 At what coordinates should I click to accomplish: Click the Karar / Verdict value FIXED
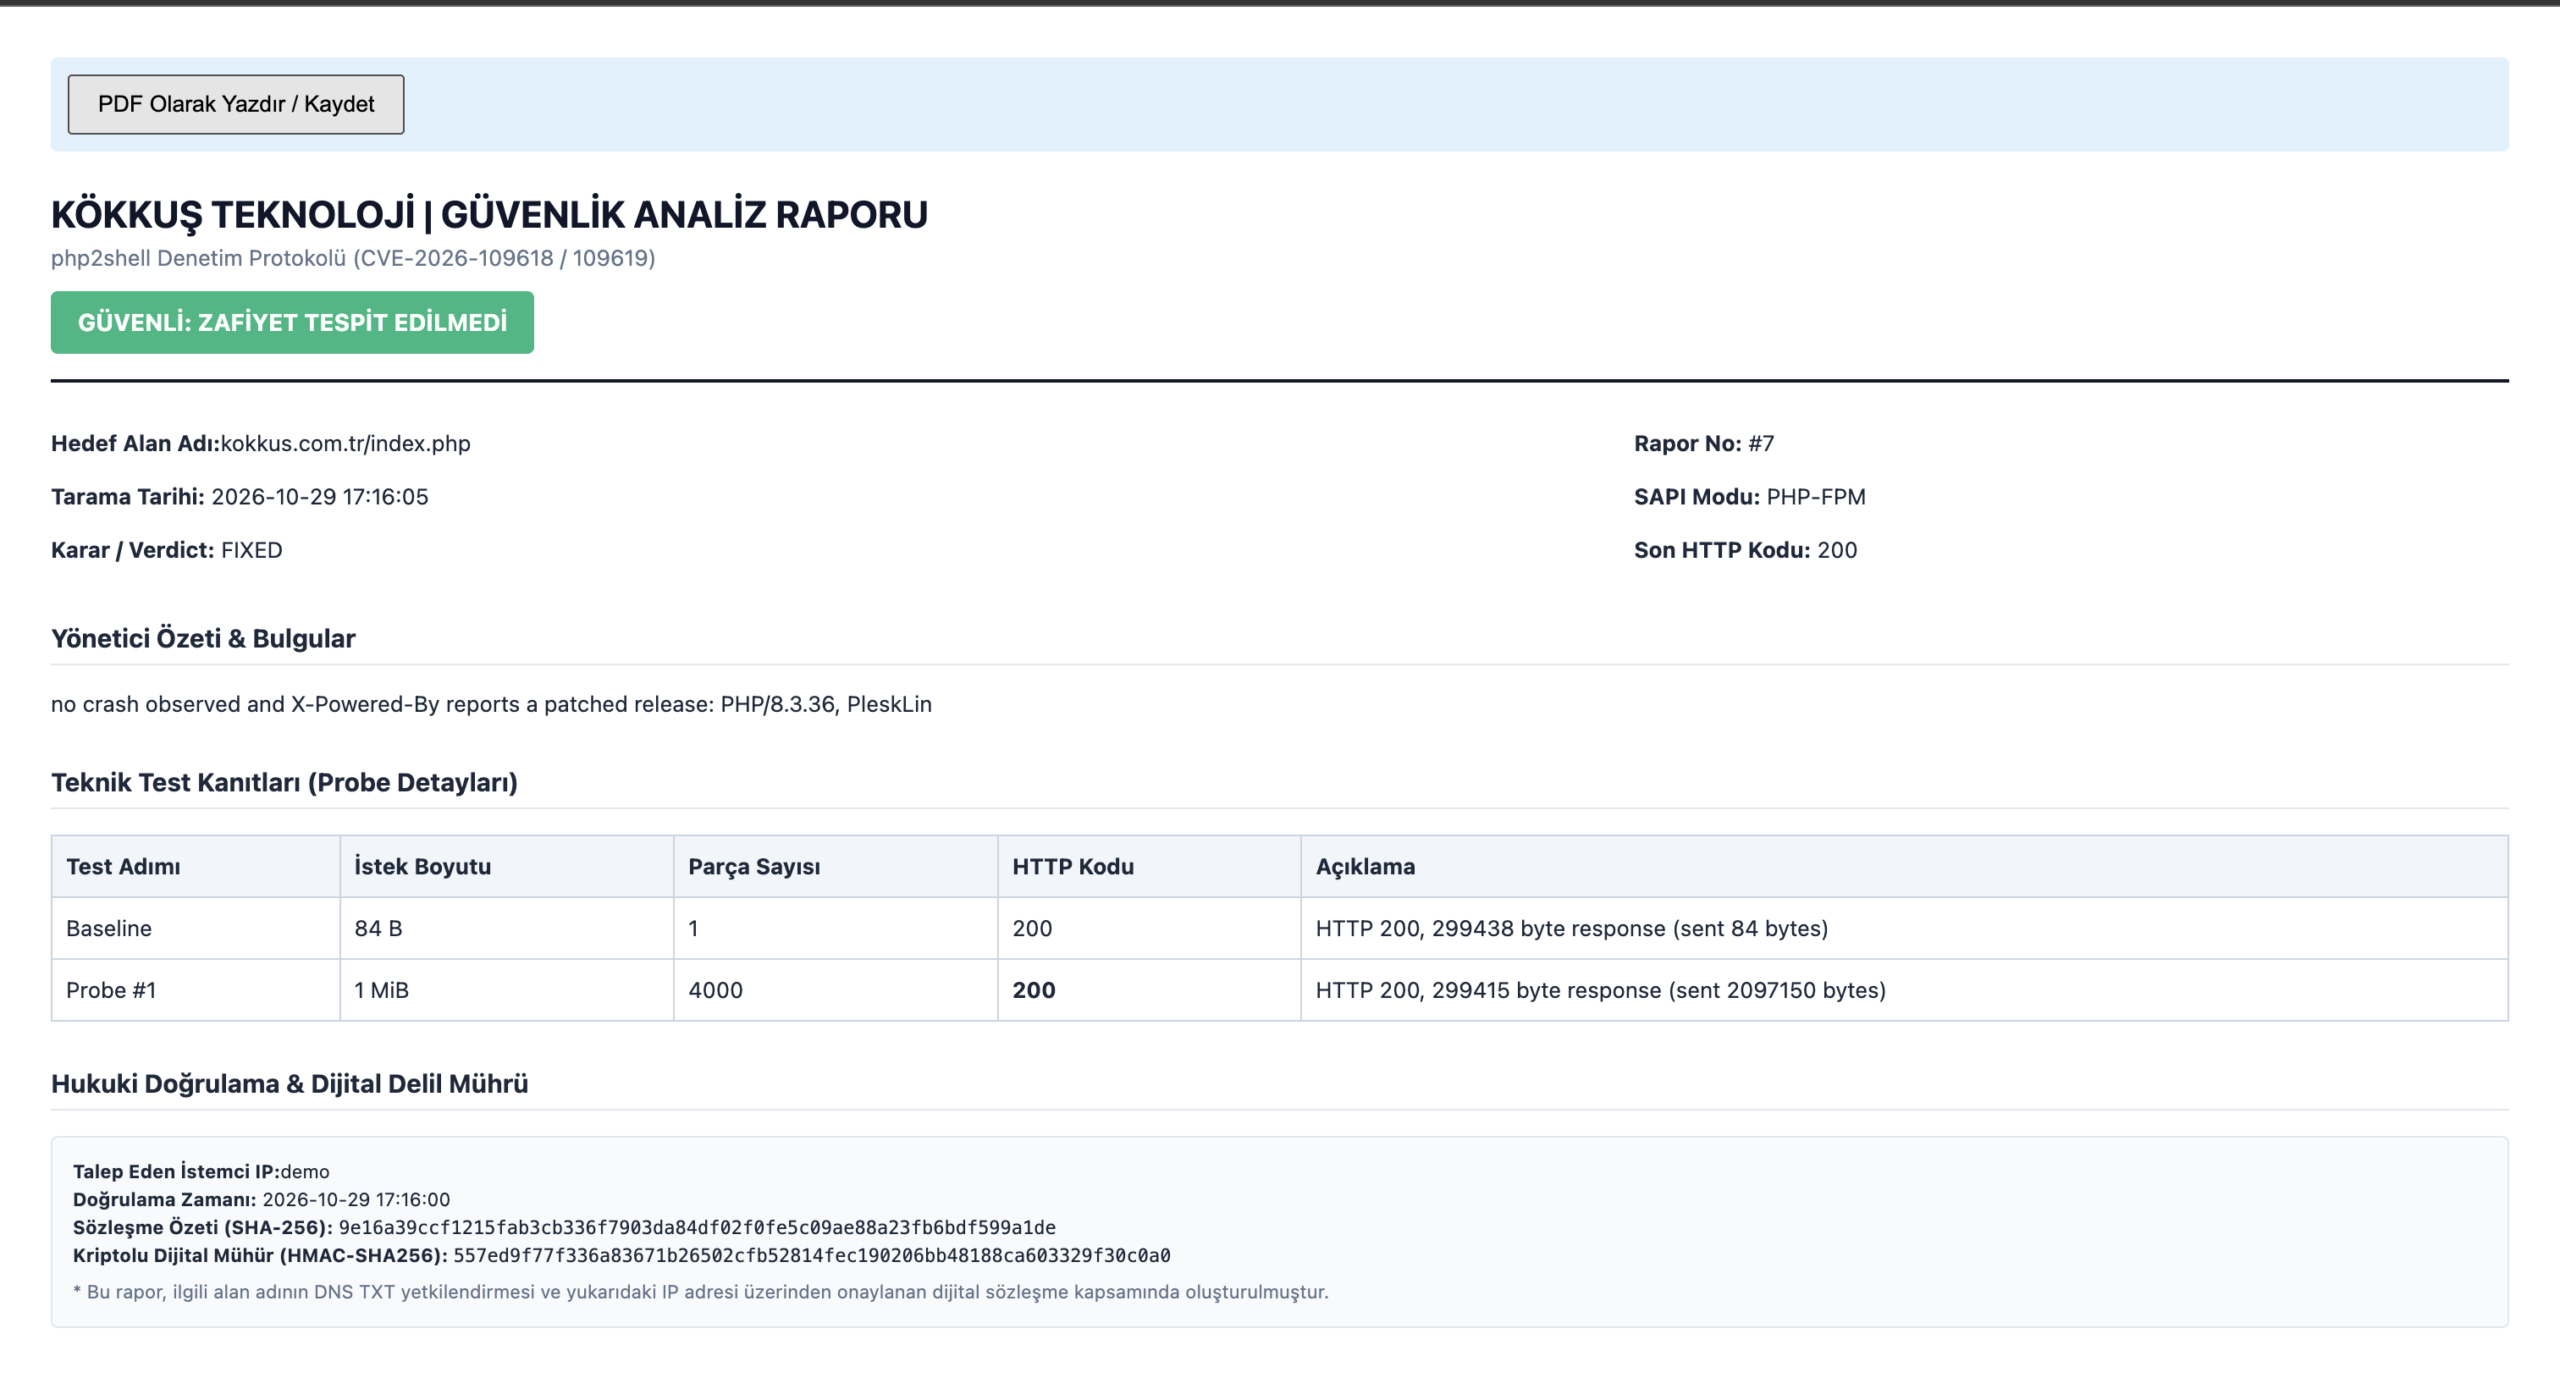(252, 550)
